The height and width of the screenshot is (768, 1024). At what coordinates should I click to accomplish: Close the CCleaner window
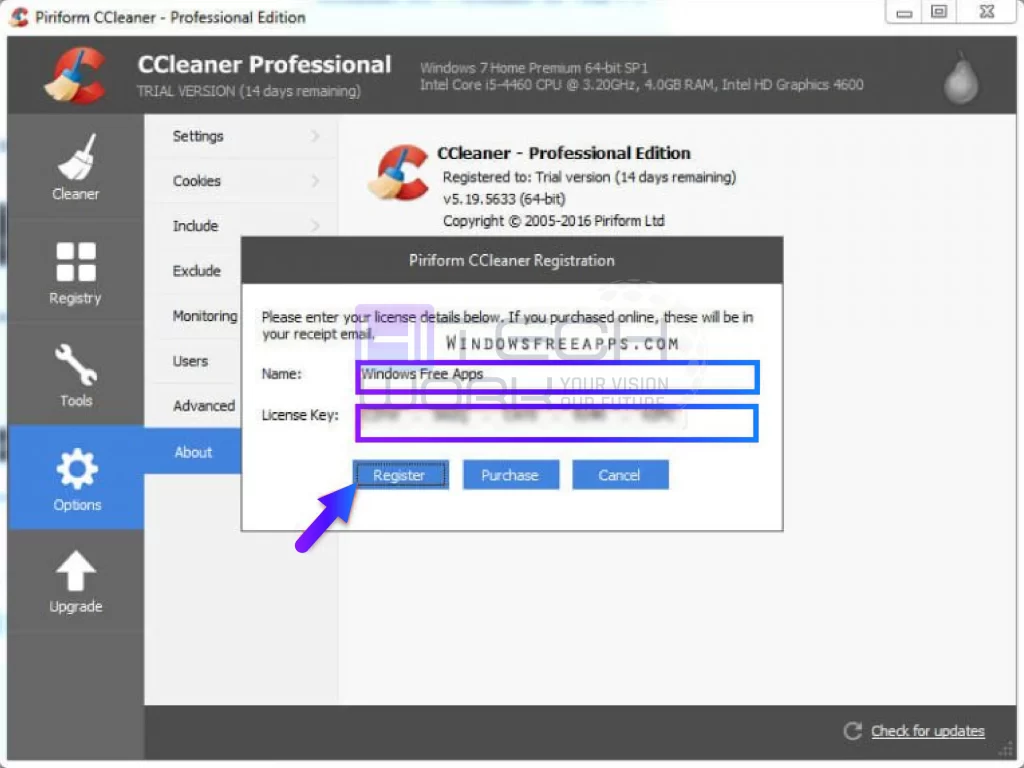point(987,12)
